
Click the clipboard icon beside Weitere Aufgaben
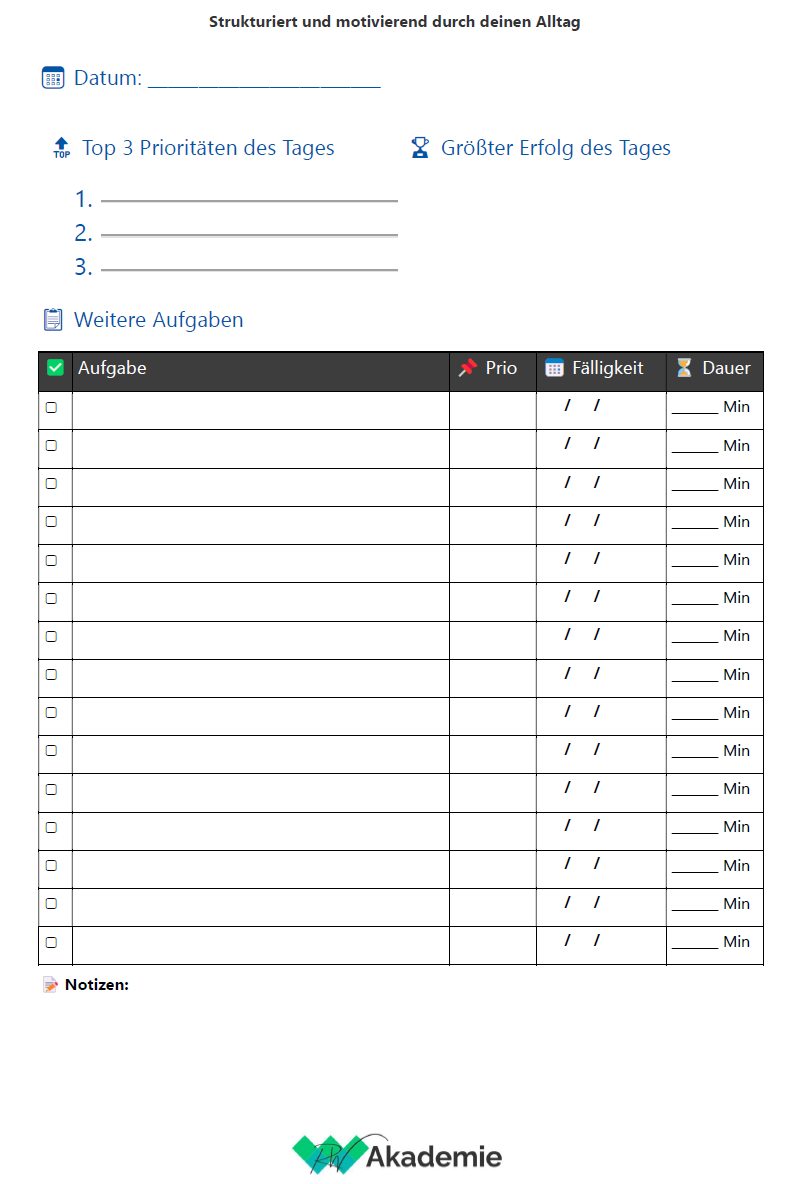click(53, 320)
